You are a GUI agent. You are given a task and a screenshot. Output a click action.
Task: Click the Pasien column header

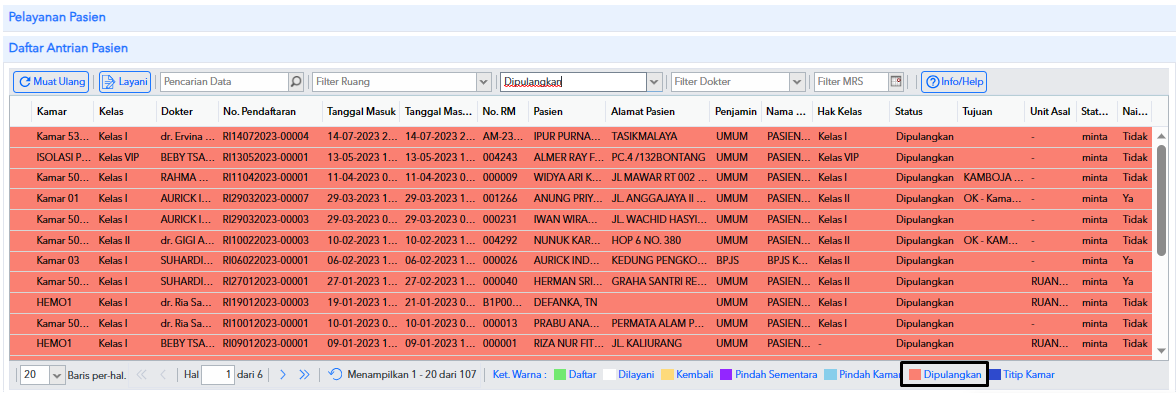point(549,111)
